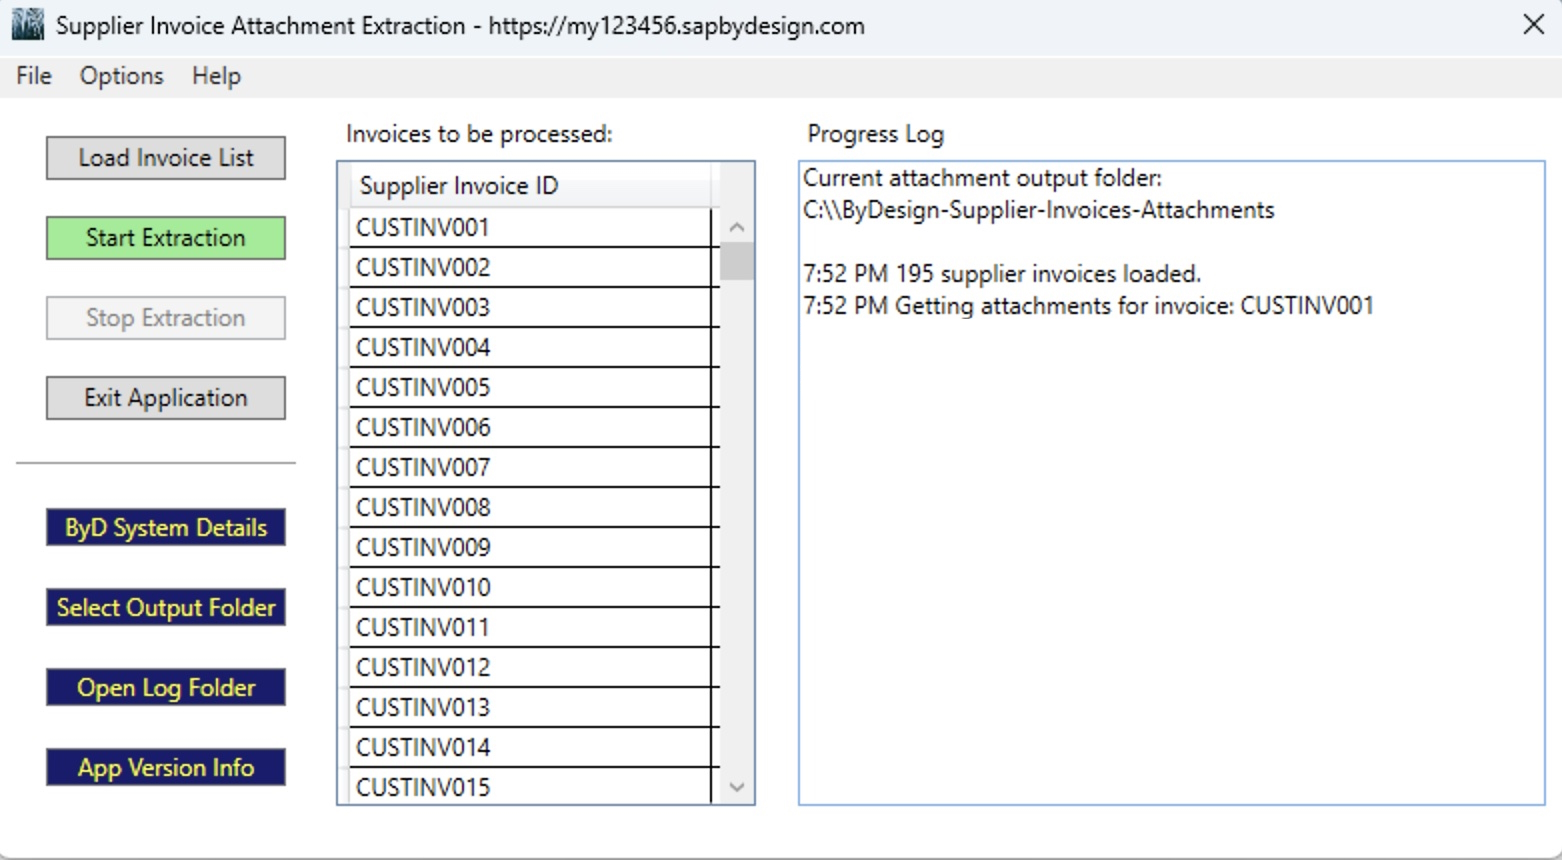Viewport: 1562px width, 860px height.
Task: Show the App Version Info
Action: click(x=165, y=767)
